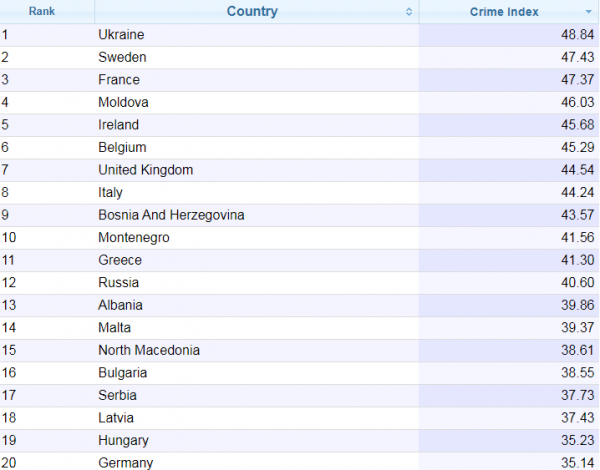
Task: Click the Hungary country name
Action: point(123,441)
